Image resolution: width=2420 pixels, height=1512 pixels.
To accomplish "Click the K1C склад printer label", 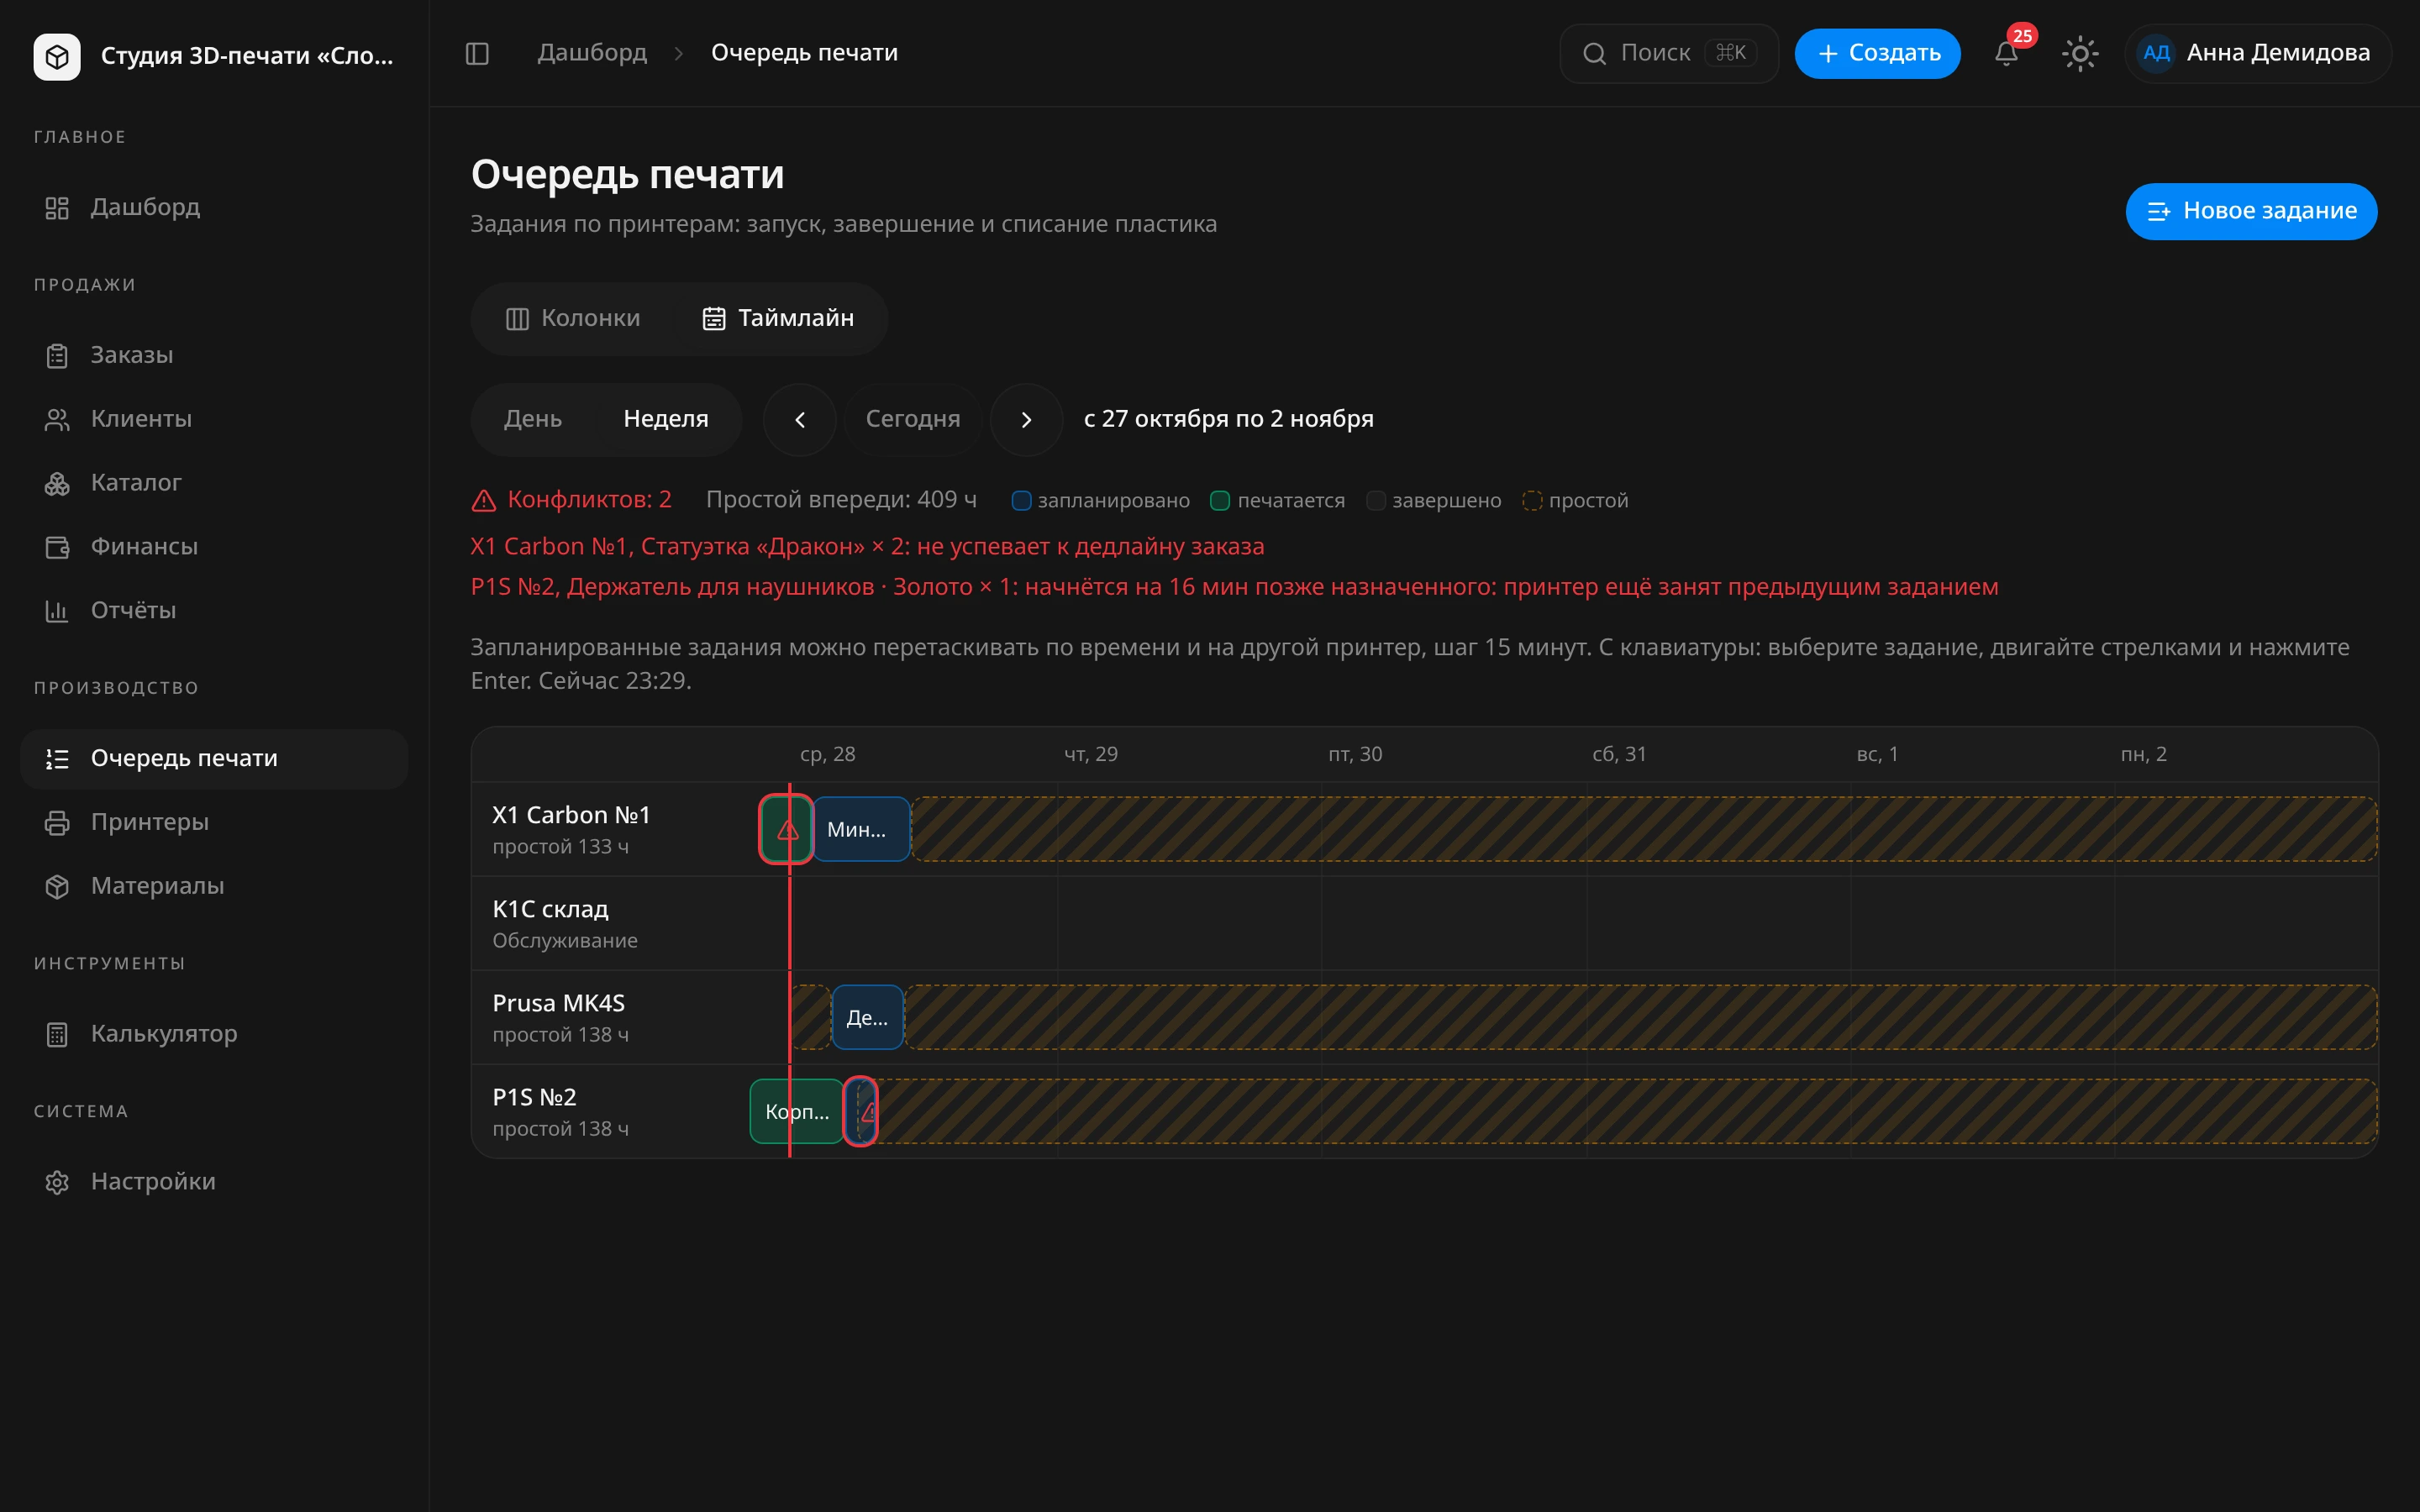I will click(x=550, y=909).
